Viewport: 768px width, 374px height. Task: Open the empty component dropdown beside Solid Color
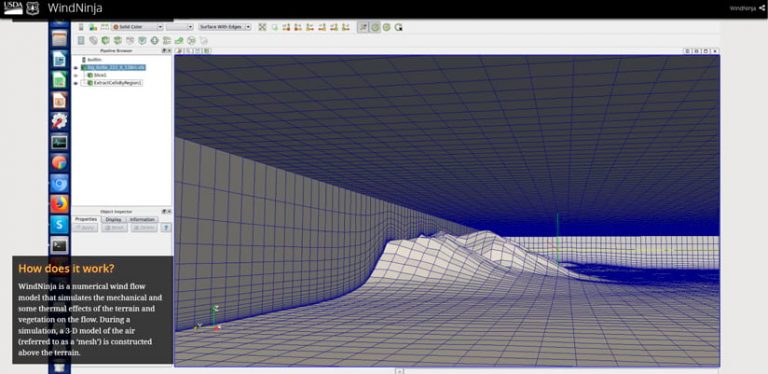tap(180, 27)
